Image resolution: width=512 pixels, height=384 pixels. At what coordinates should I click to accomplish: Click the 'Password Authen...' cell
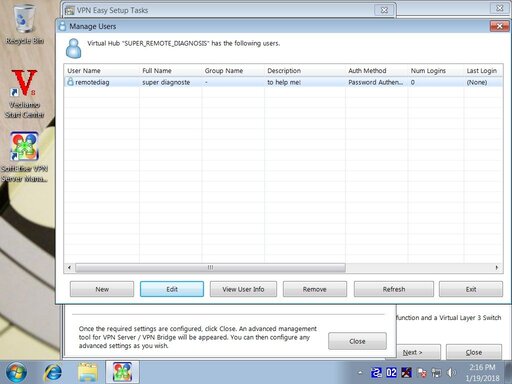[x=375, y=82]
